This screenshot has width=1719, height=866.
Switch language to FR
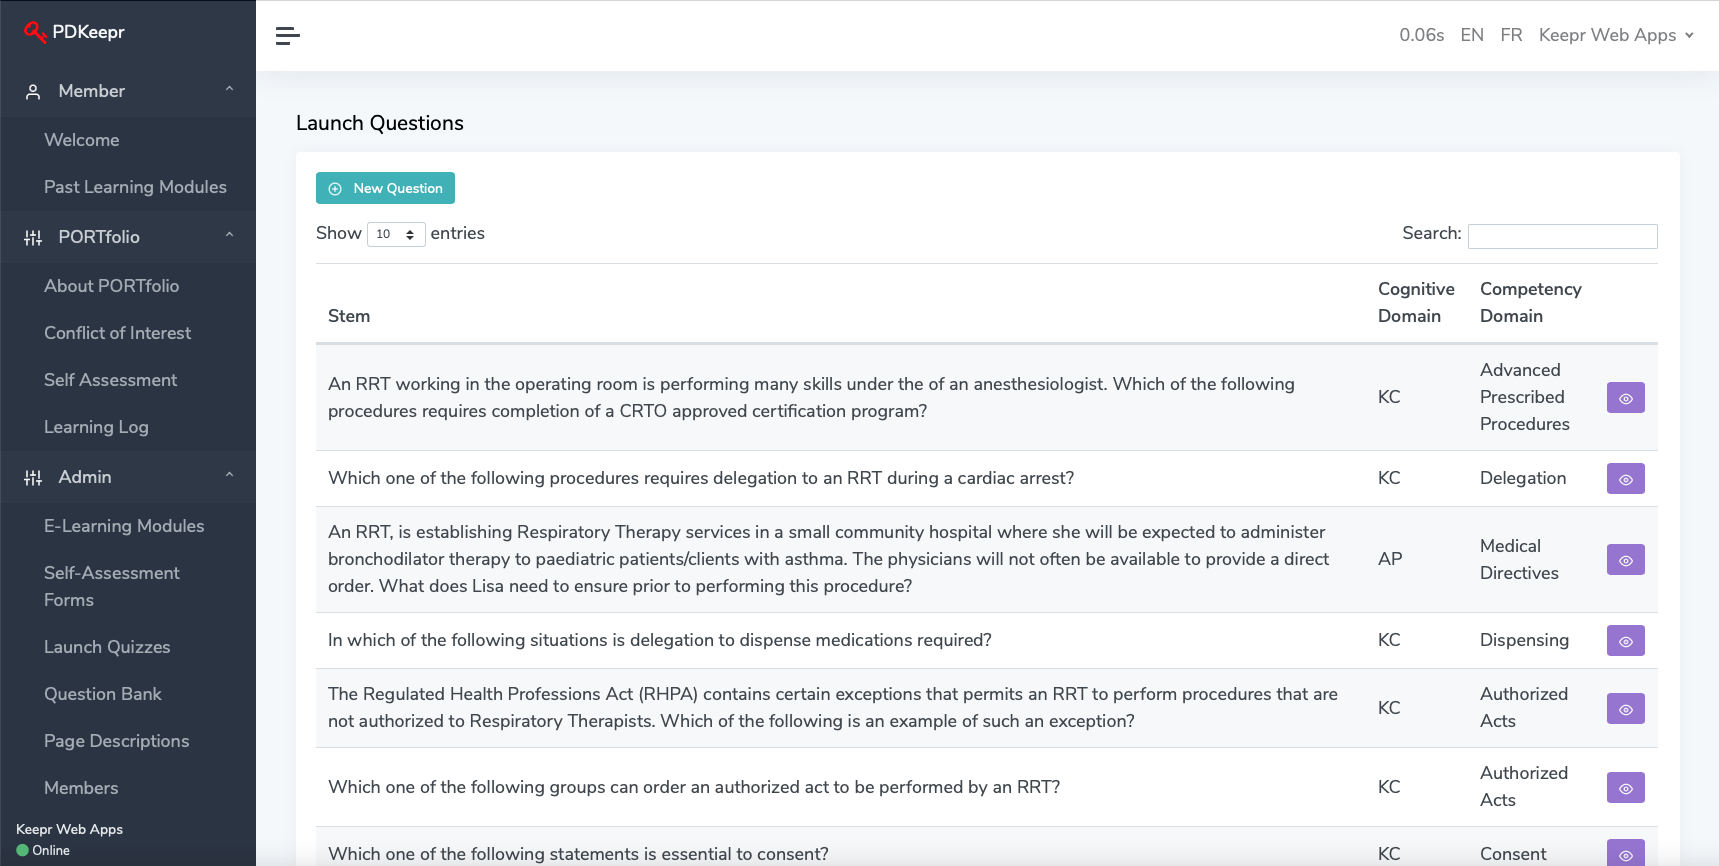tap(1511, 35)
